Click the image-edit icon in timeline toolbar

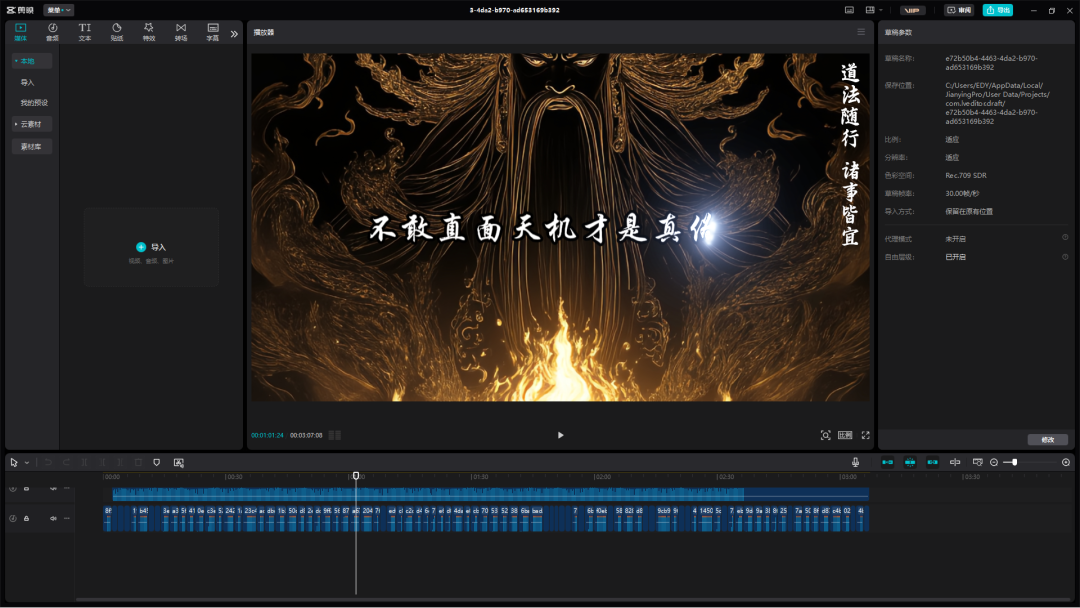(x=178, y=463)
